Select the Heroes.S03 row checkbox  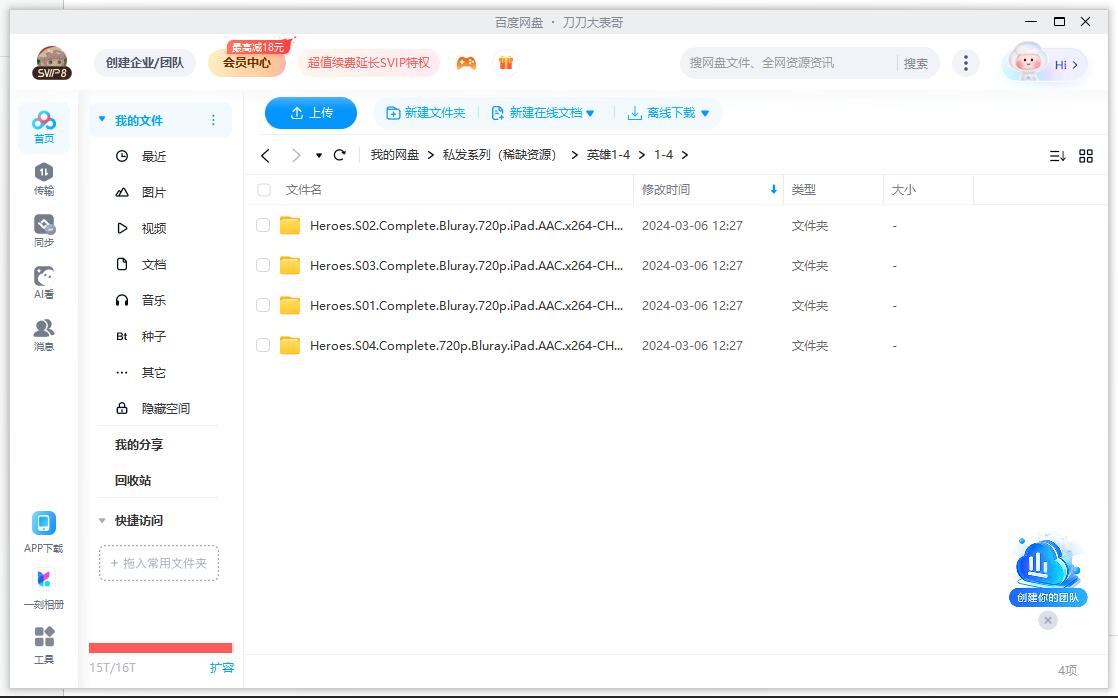tap(263, 265)
